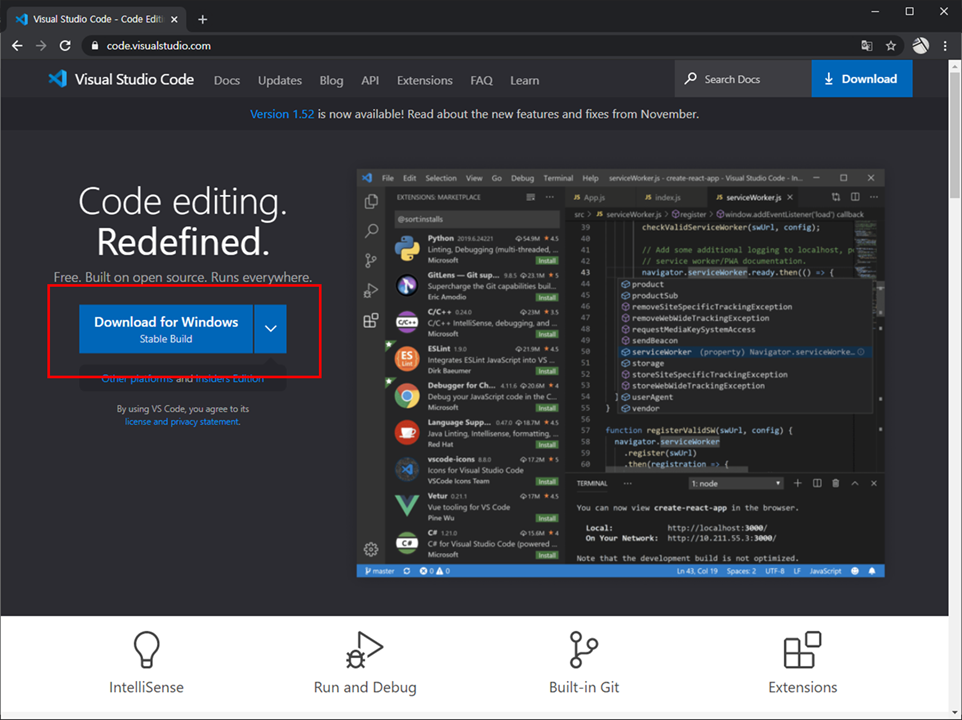Click the blue Download button in header

861,79
